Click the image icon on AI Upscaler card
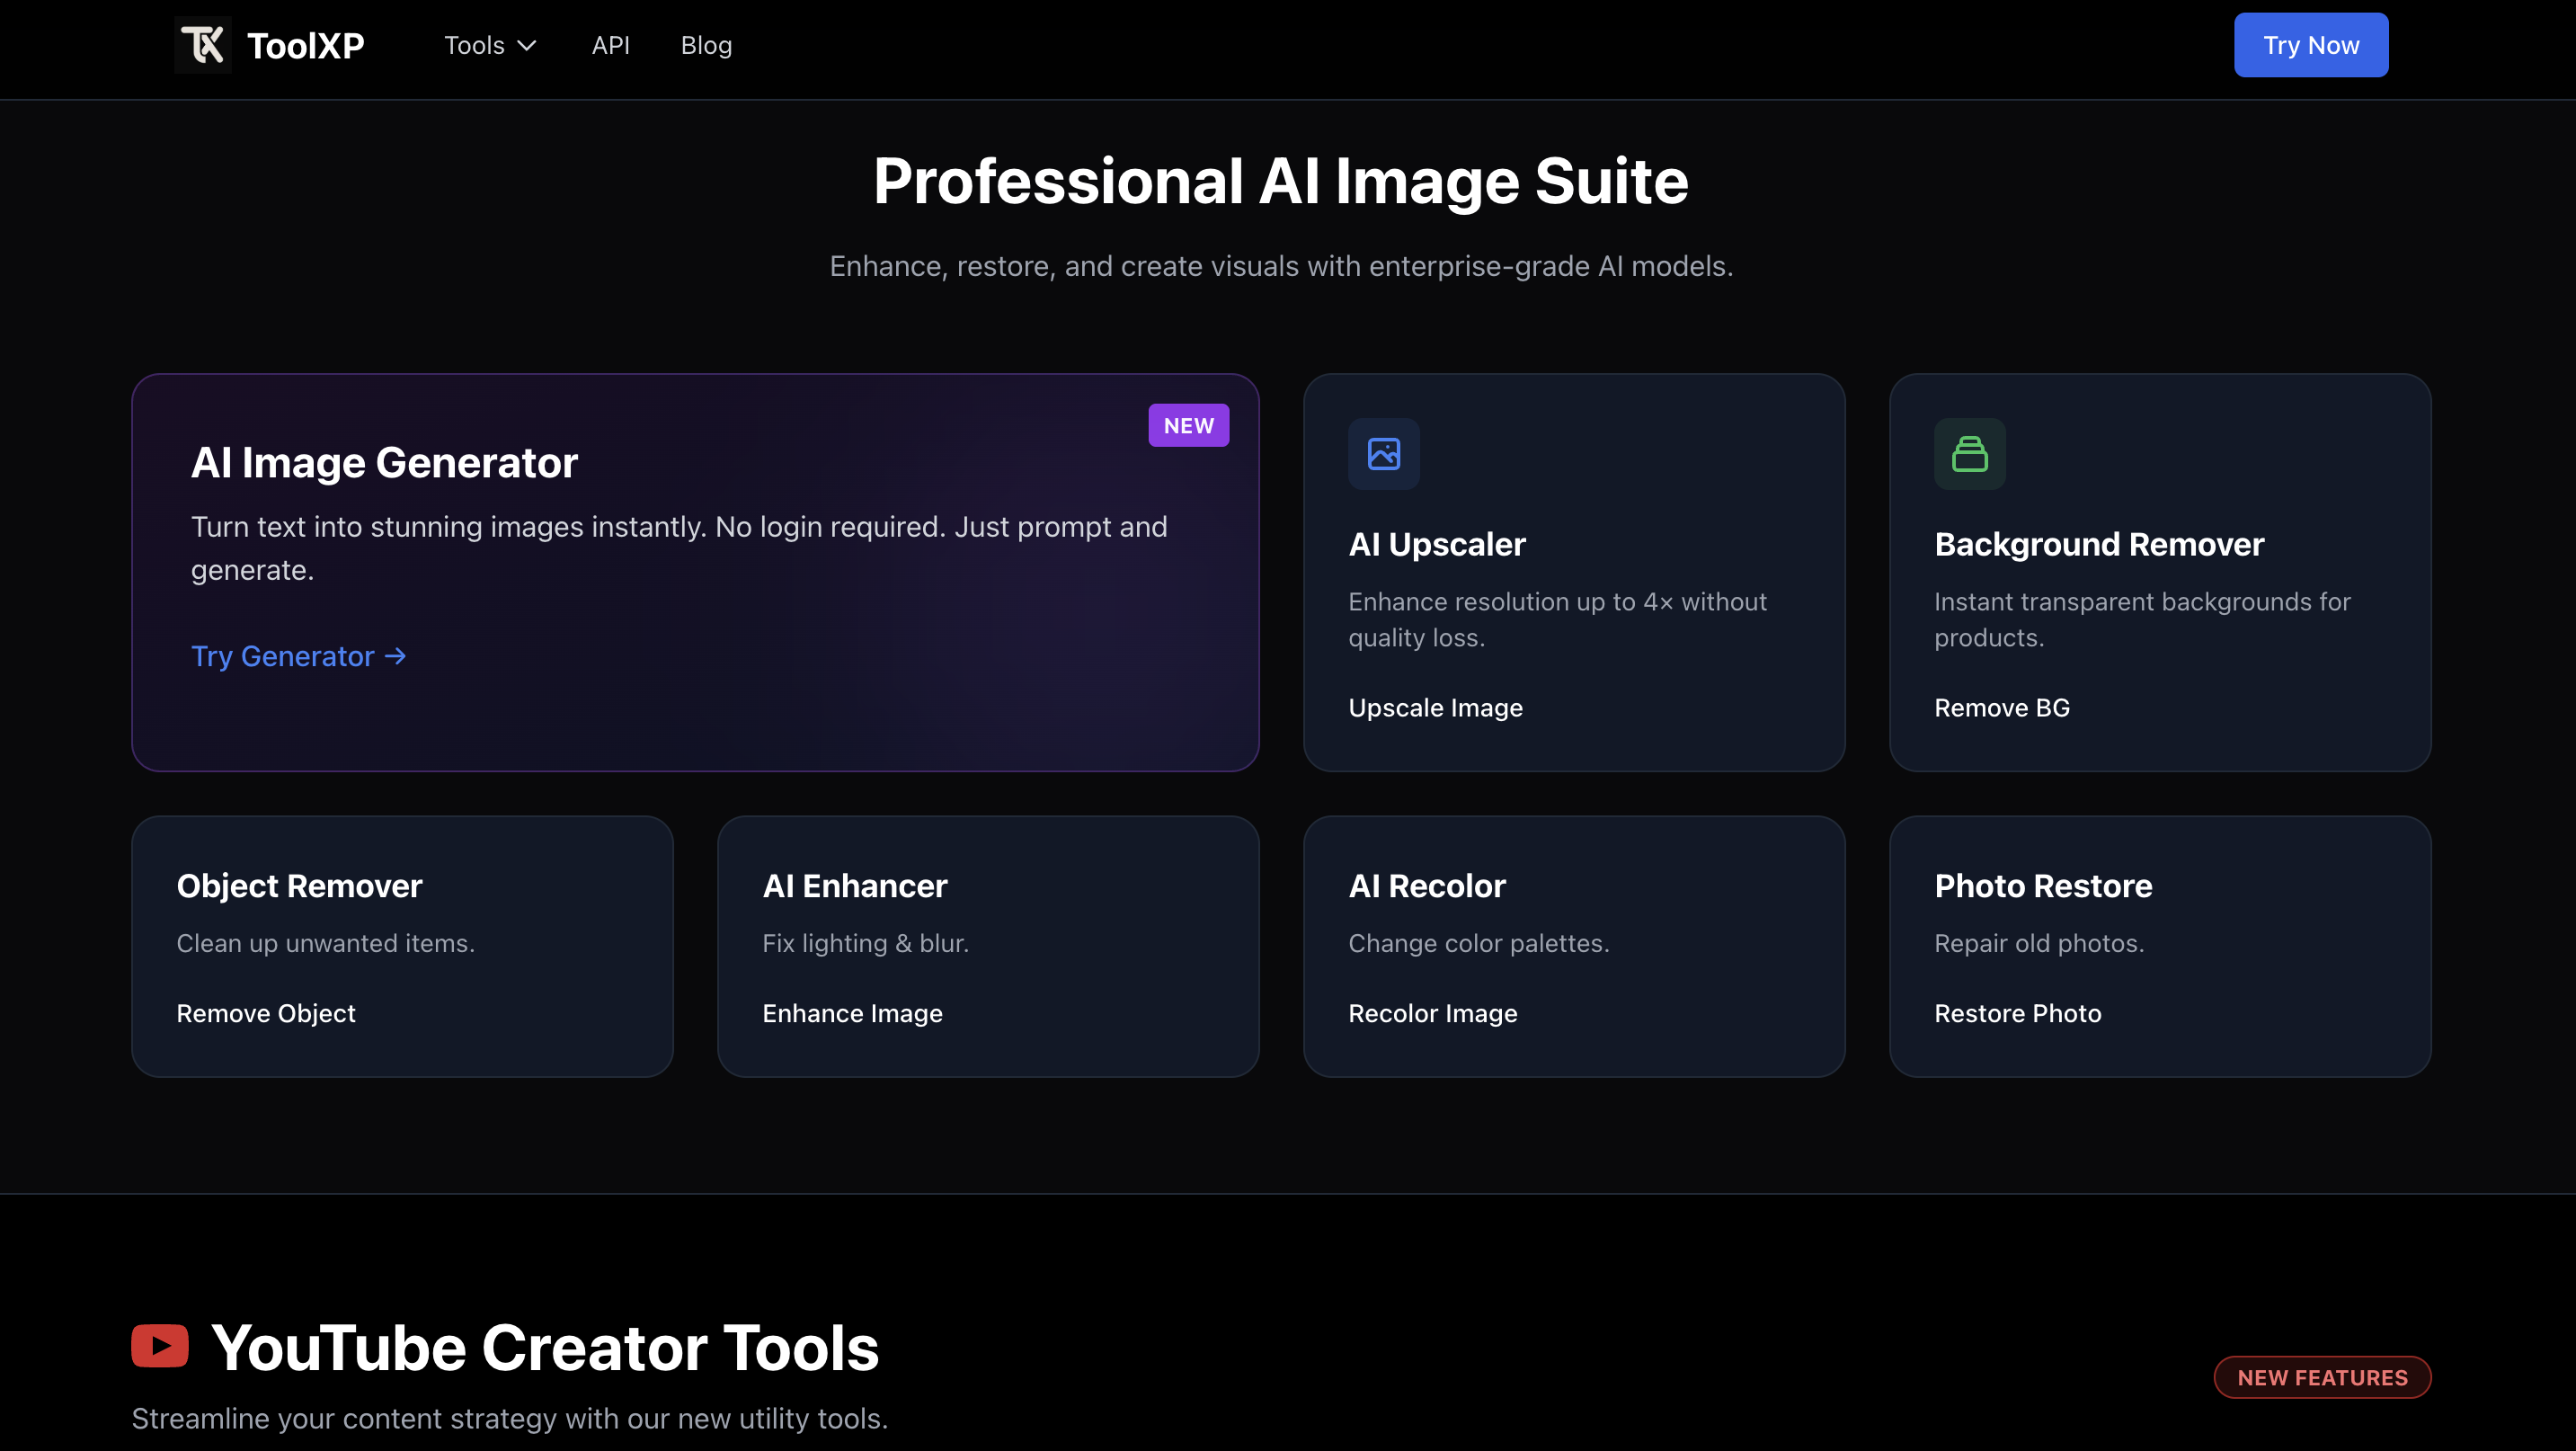The height and width of the screenshot is (1451, 2576). pos(1383,453)
